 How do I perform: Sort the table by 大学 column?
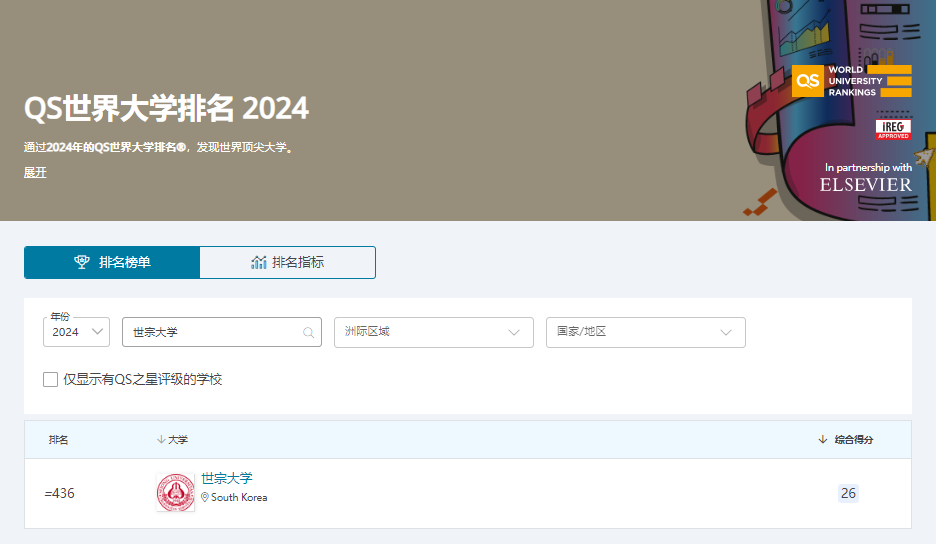[172, 439]
